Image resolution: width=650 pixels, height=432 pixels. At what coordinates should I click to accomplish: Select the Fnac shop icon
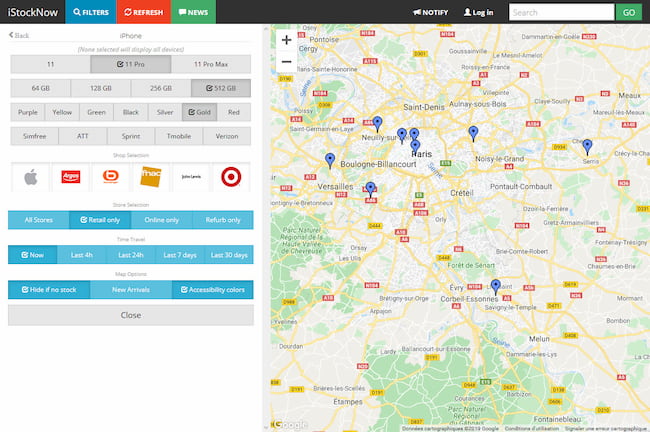(x=150, y=177)
